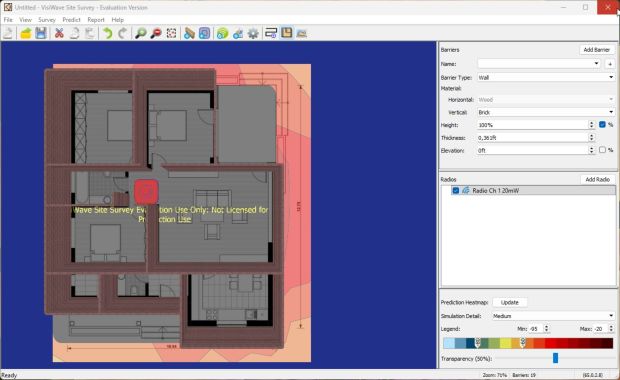Click the right marker on the legend color bar
This screenshot has height=380, width=620.
click(522, 343)
